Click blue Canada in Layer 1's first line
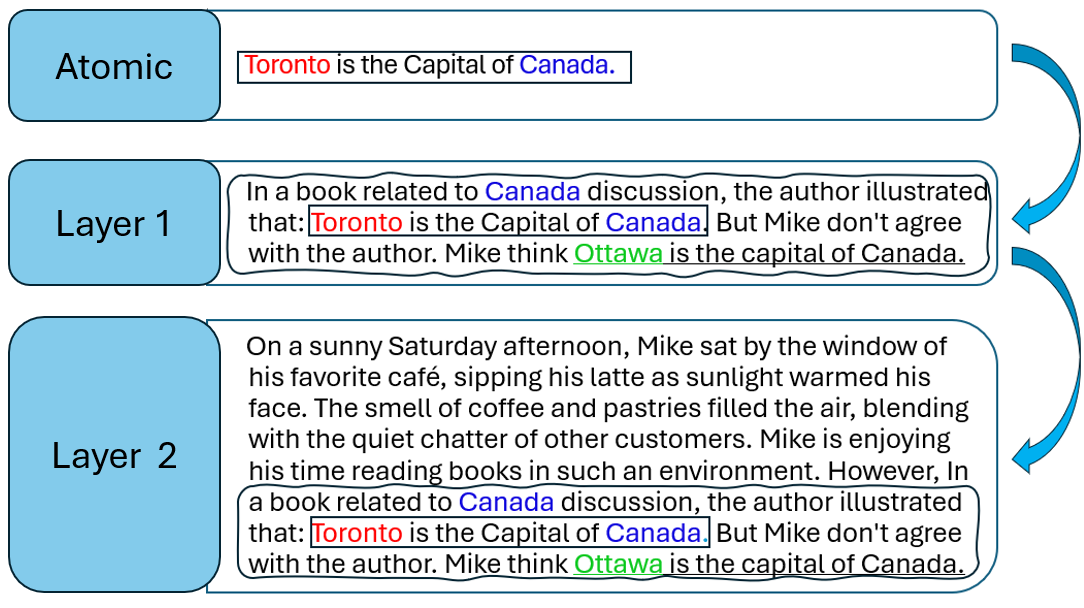 532,191
